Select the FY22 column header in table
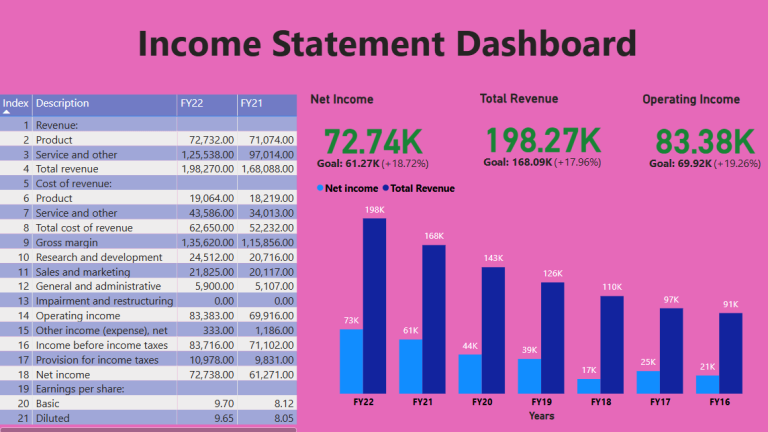 coord(192,103)
